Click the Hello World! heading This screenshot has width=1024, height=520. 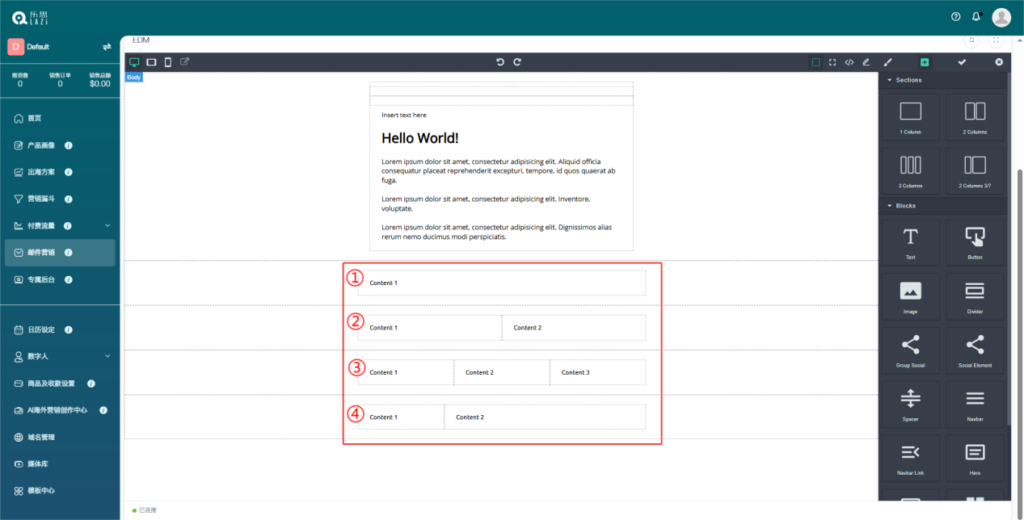[x=420, y=138]
